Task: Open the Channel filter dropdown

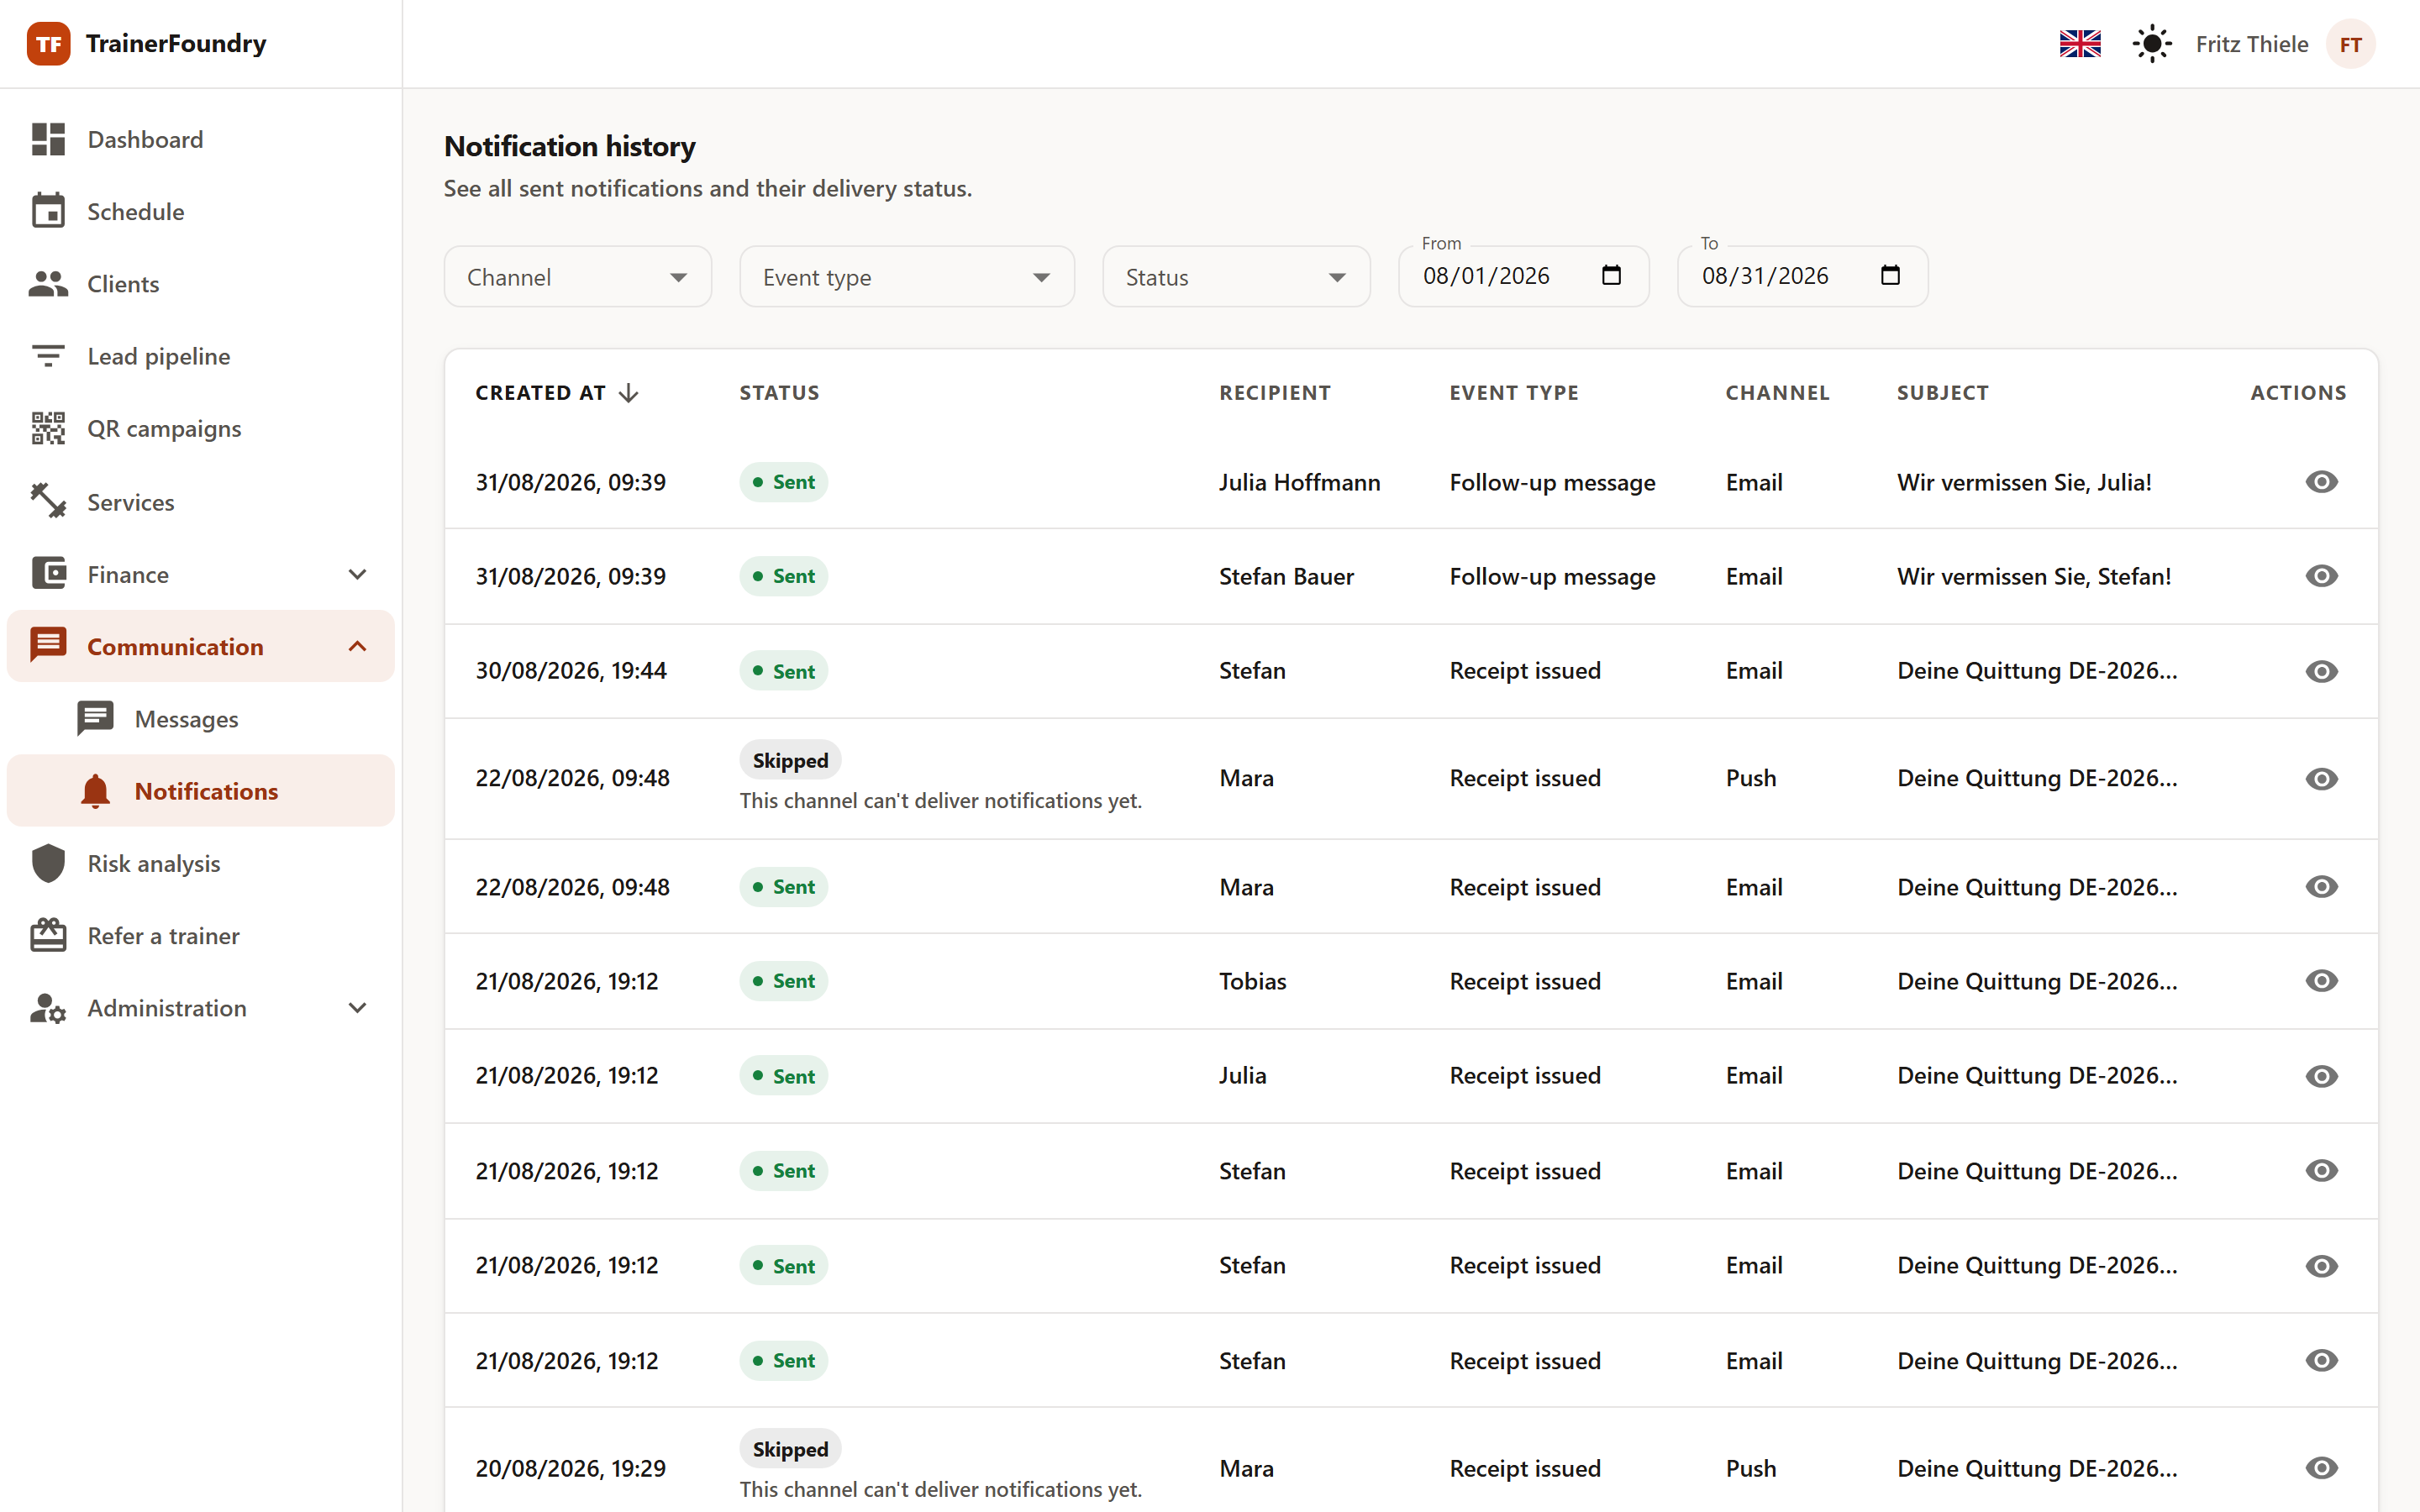Action: [x=578, y=277]
